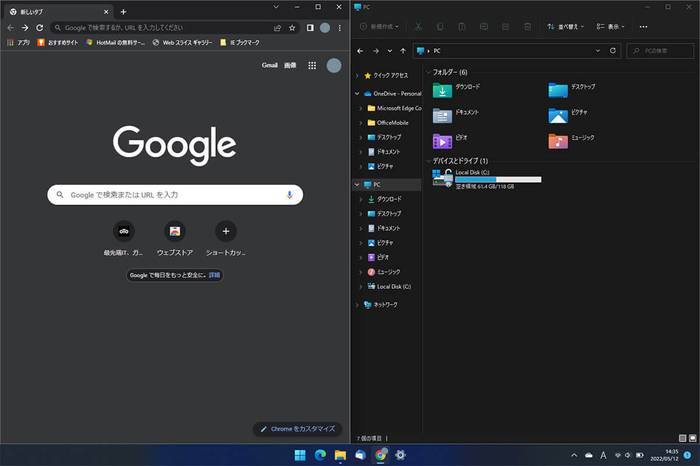
Task: Reload the page in Chrome
Action: [x=40, y=28]
